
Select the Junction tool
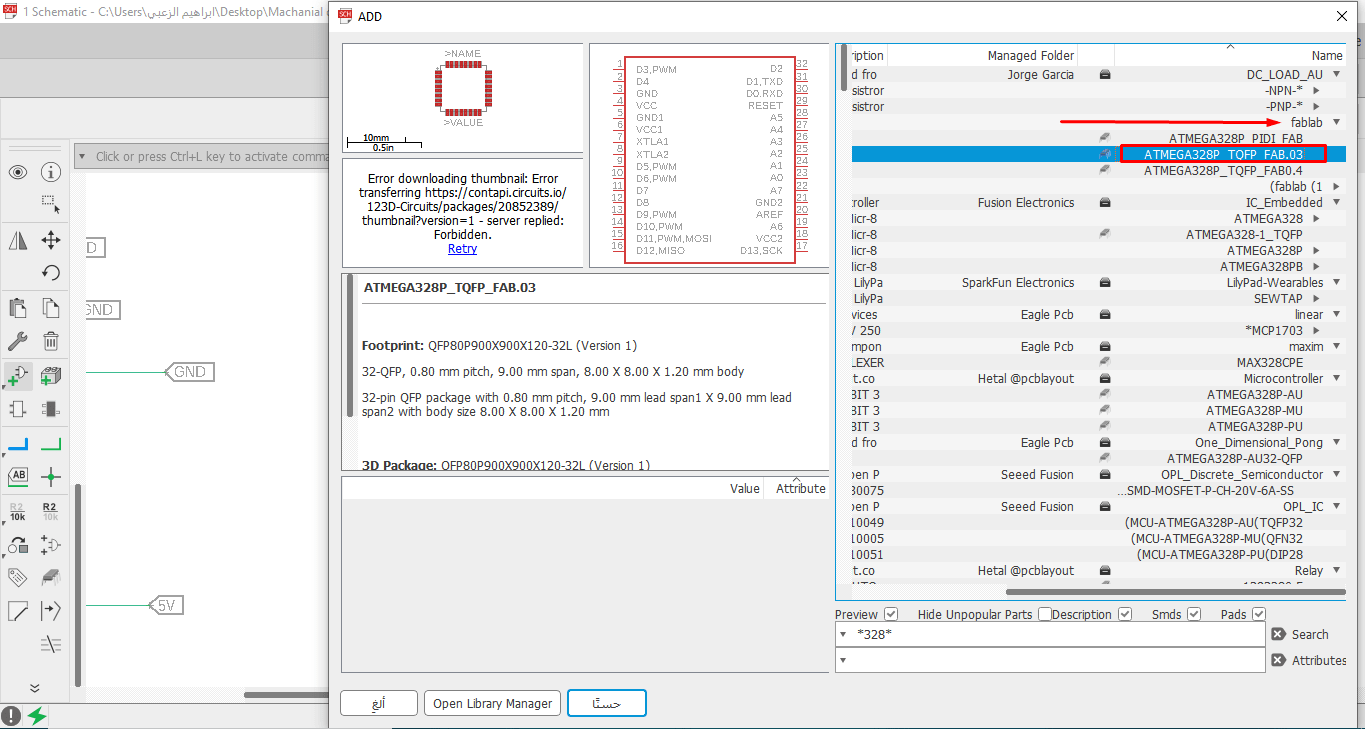51,477
